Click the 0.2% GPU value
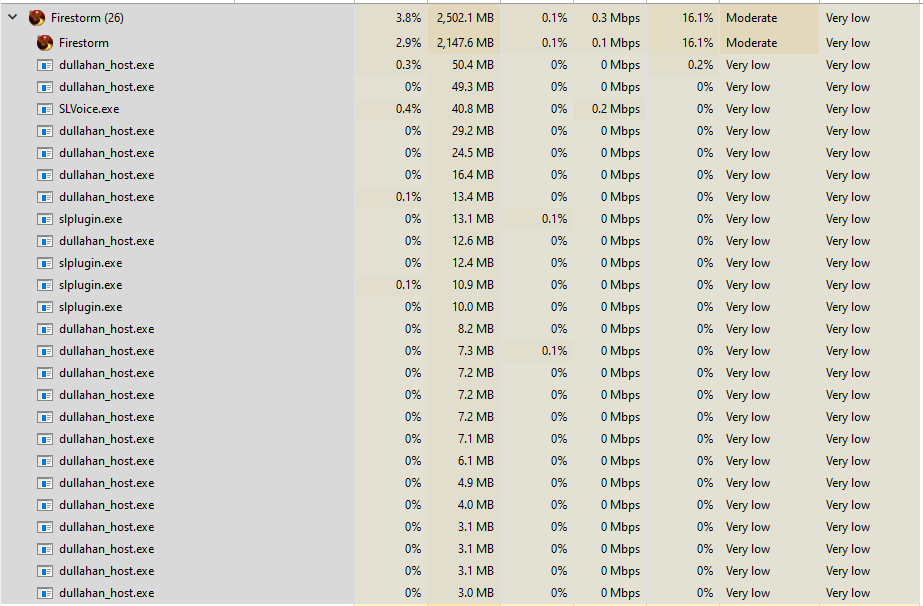The height and width of the screenshot is (606, 923). [x=700, y=65]
